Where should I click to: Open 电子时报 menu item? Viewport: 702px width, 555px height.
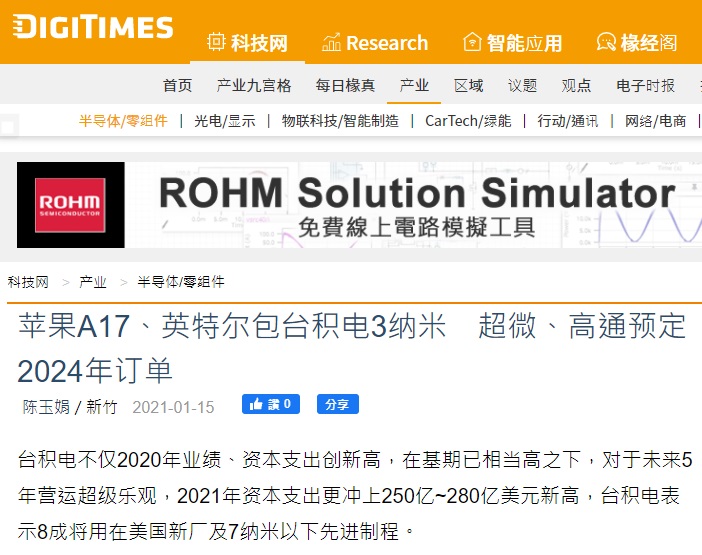(645, 85)
